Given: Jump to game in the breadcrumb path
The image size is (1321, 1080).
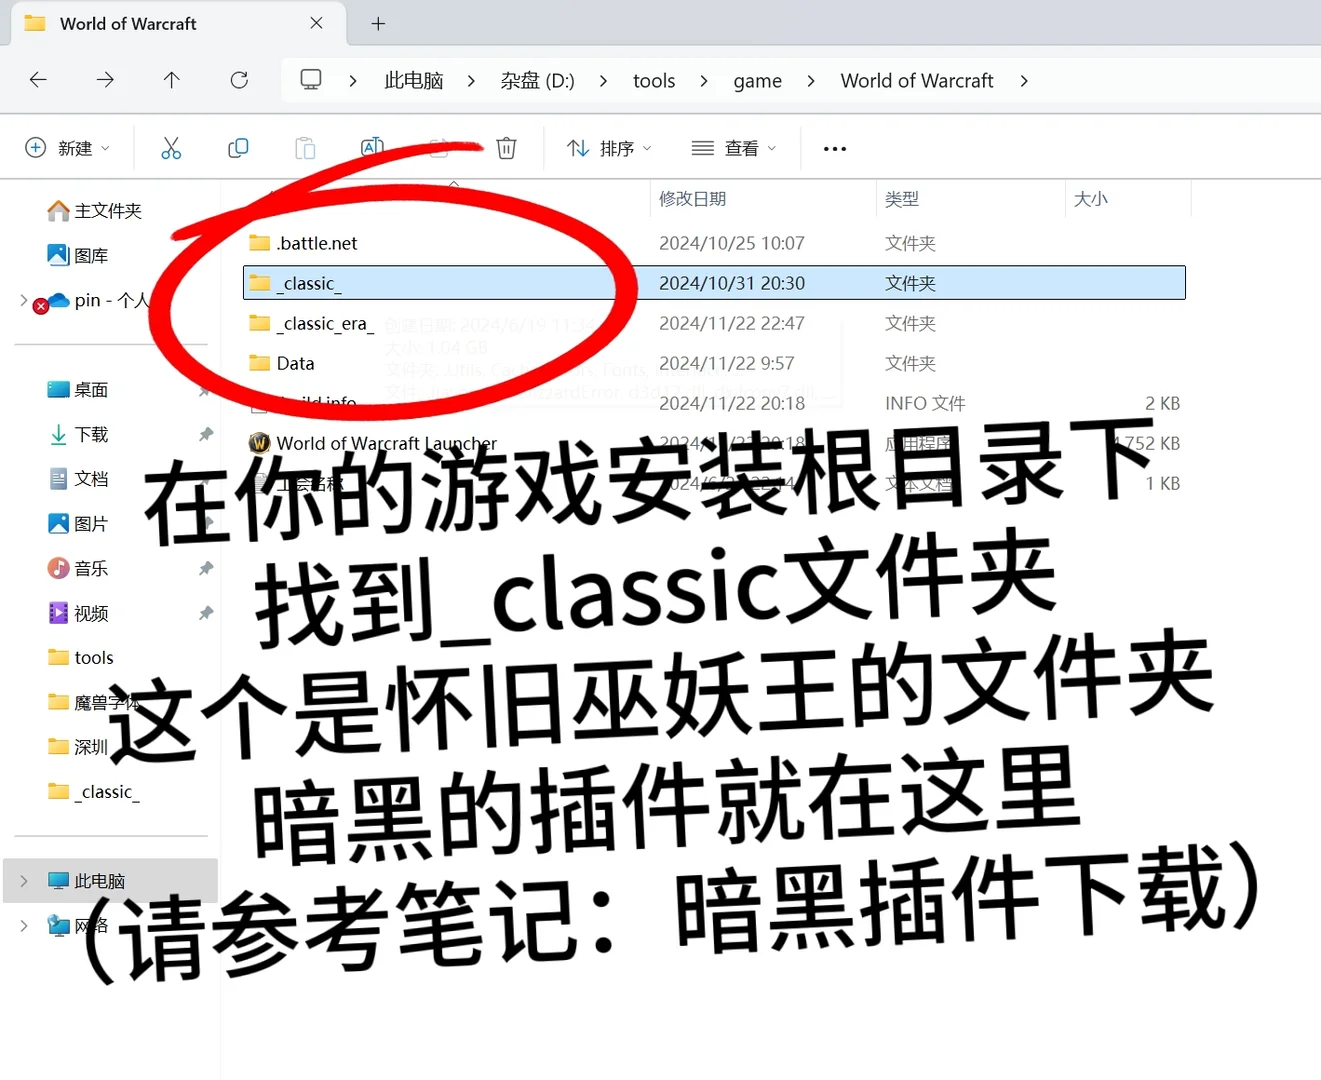Looking at the screenshot, I should (758, 81).
